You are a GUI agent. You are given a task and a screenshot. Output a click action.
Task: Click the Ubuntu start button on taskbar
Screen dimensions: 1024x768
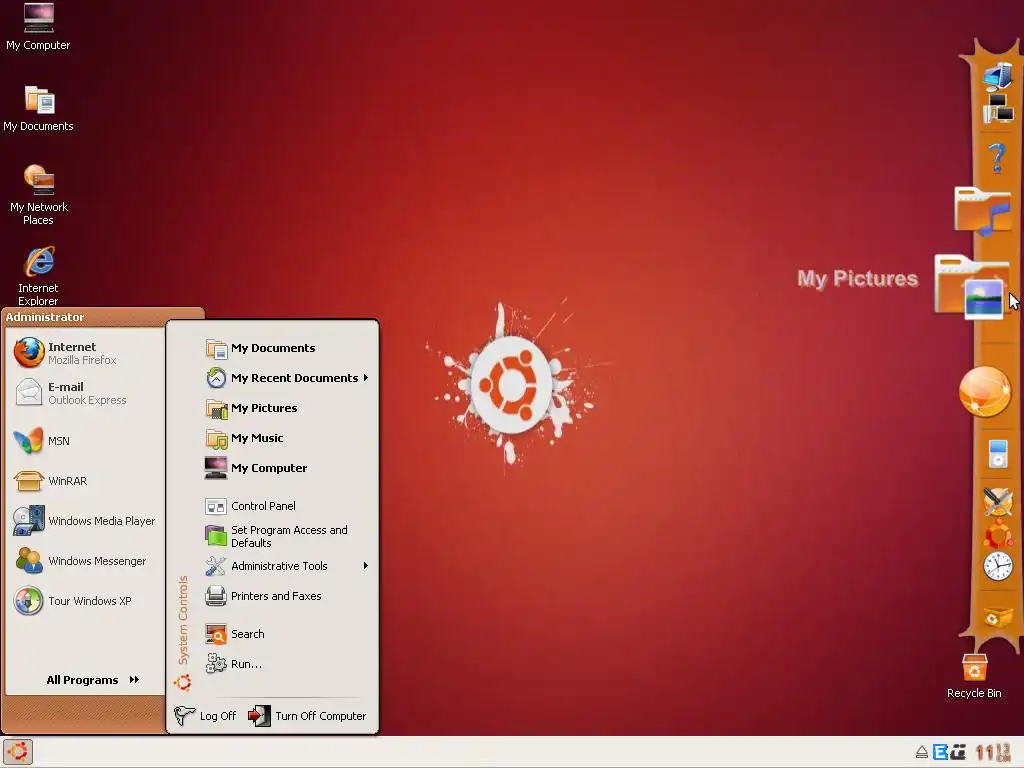[18, 752]
